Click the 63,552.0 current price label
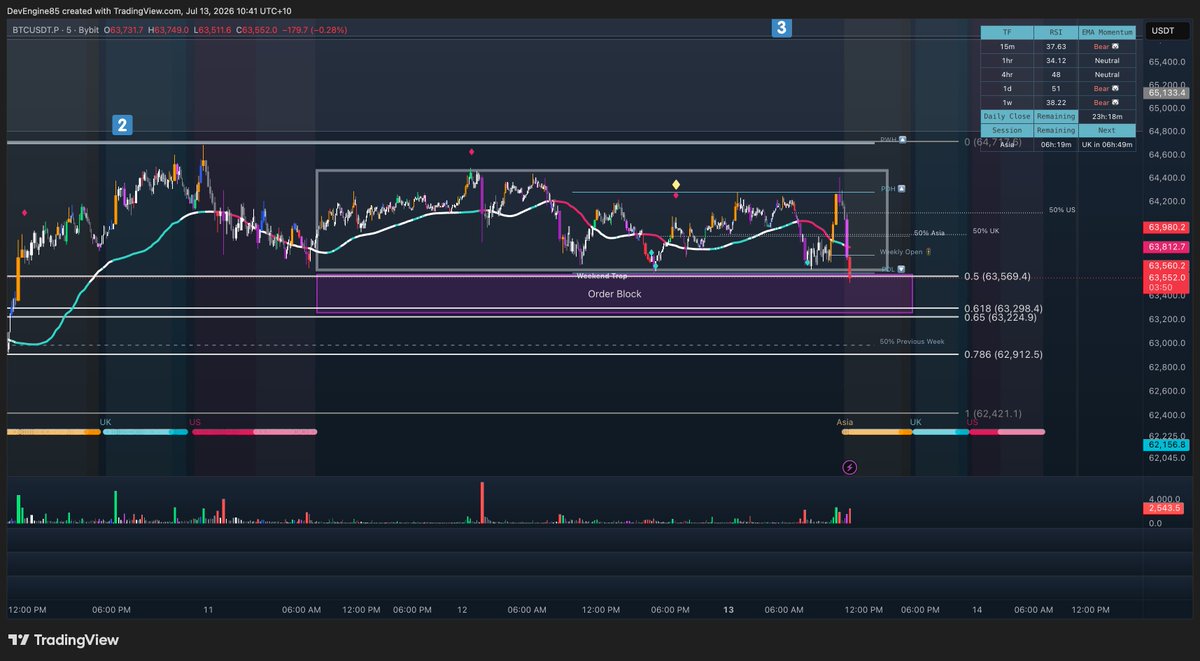This screenshot has width=1200, height=661. (1167, 277)
